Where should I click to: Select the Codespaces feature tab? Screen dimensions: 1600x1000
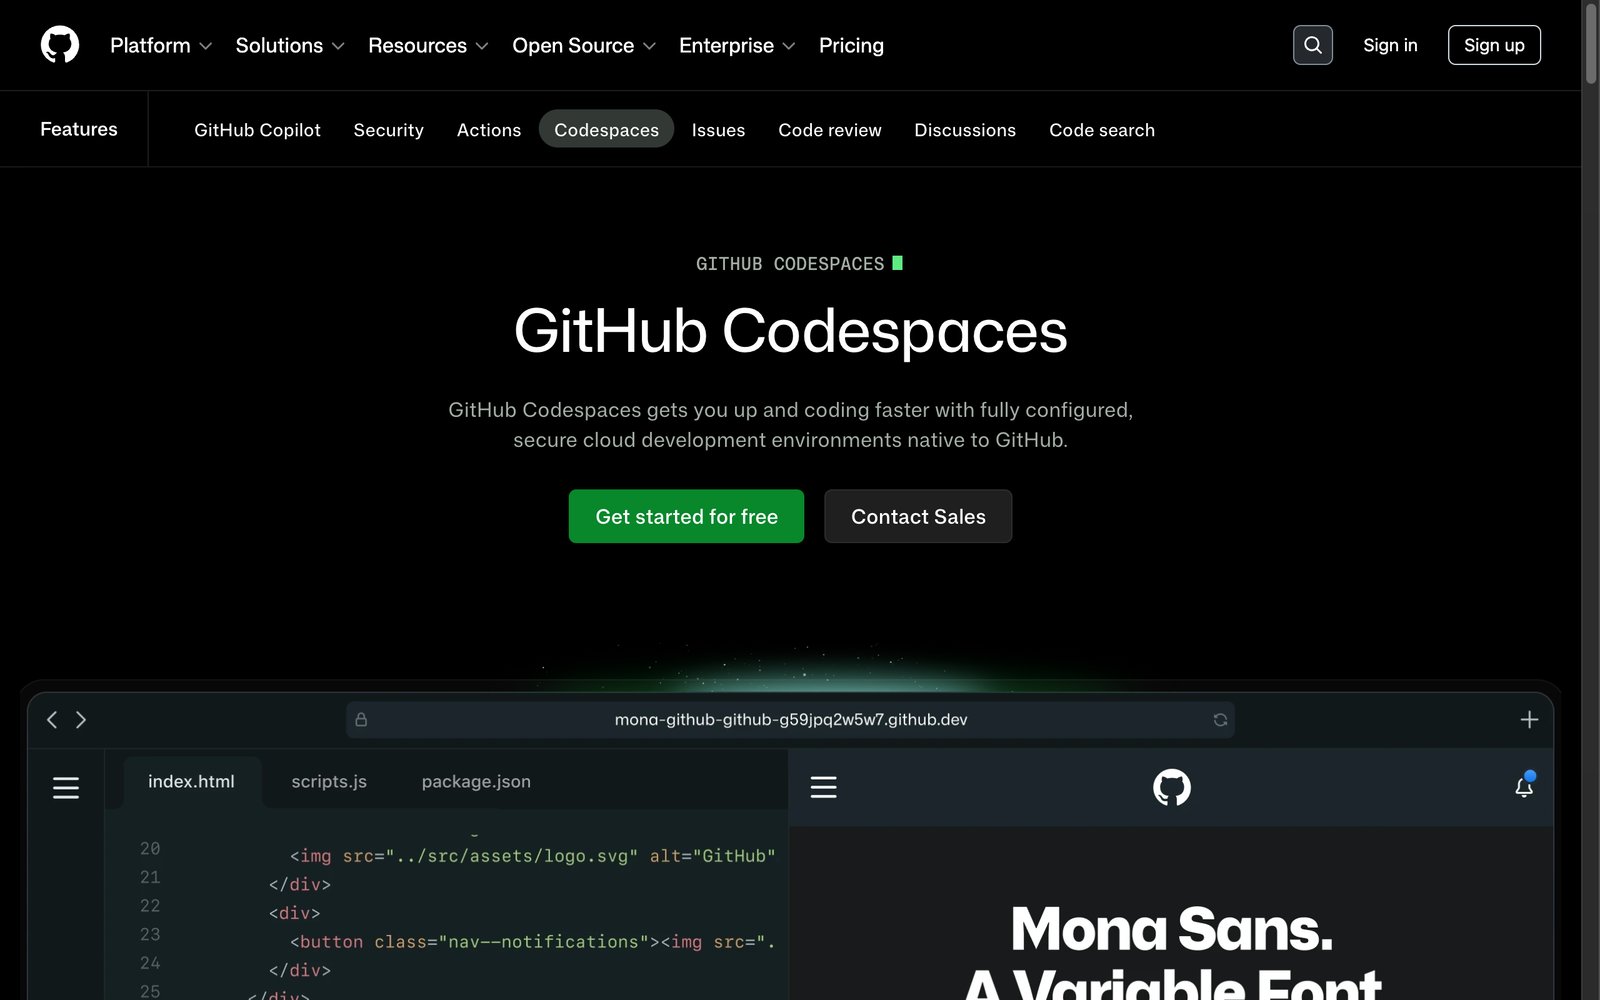tap(606, 129)
